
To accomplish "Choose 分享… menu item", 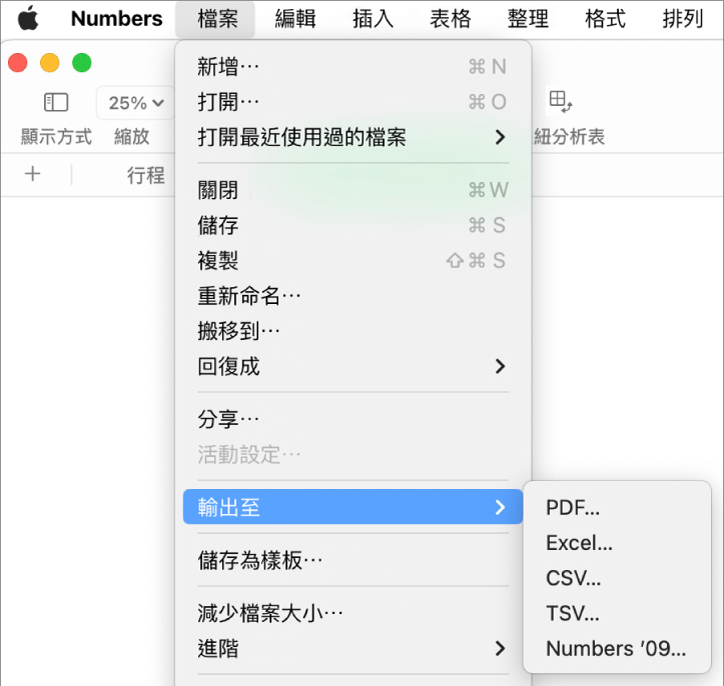I will pos(353,419).
